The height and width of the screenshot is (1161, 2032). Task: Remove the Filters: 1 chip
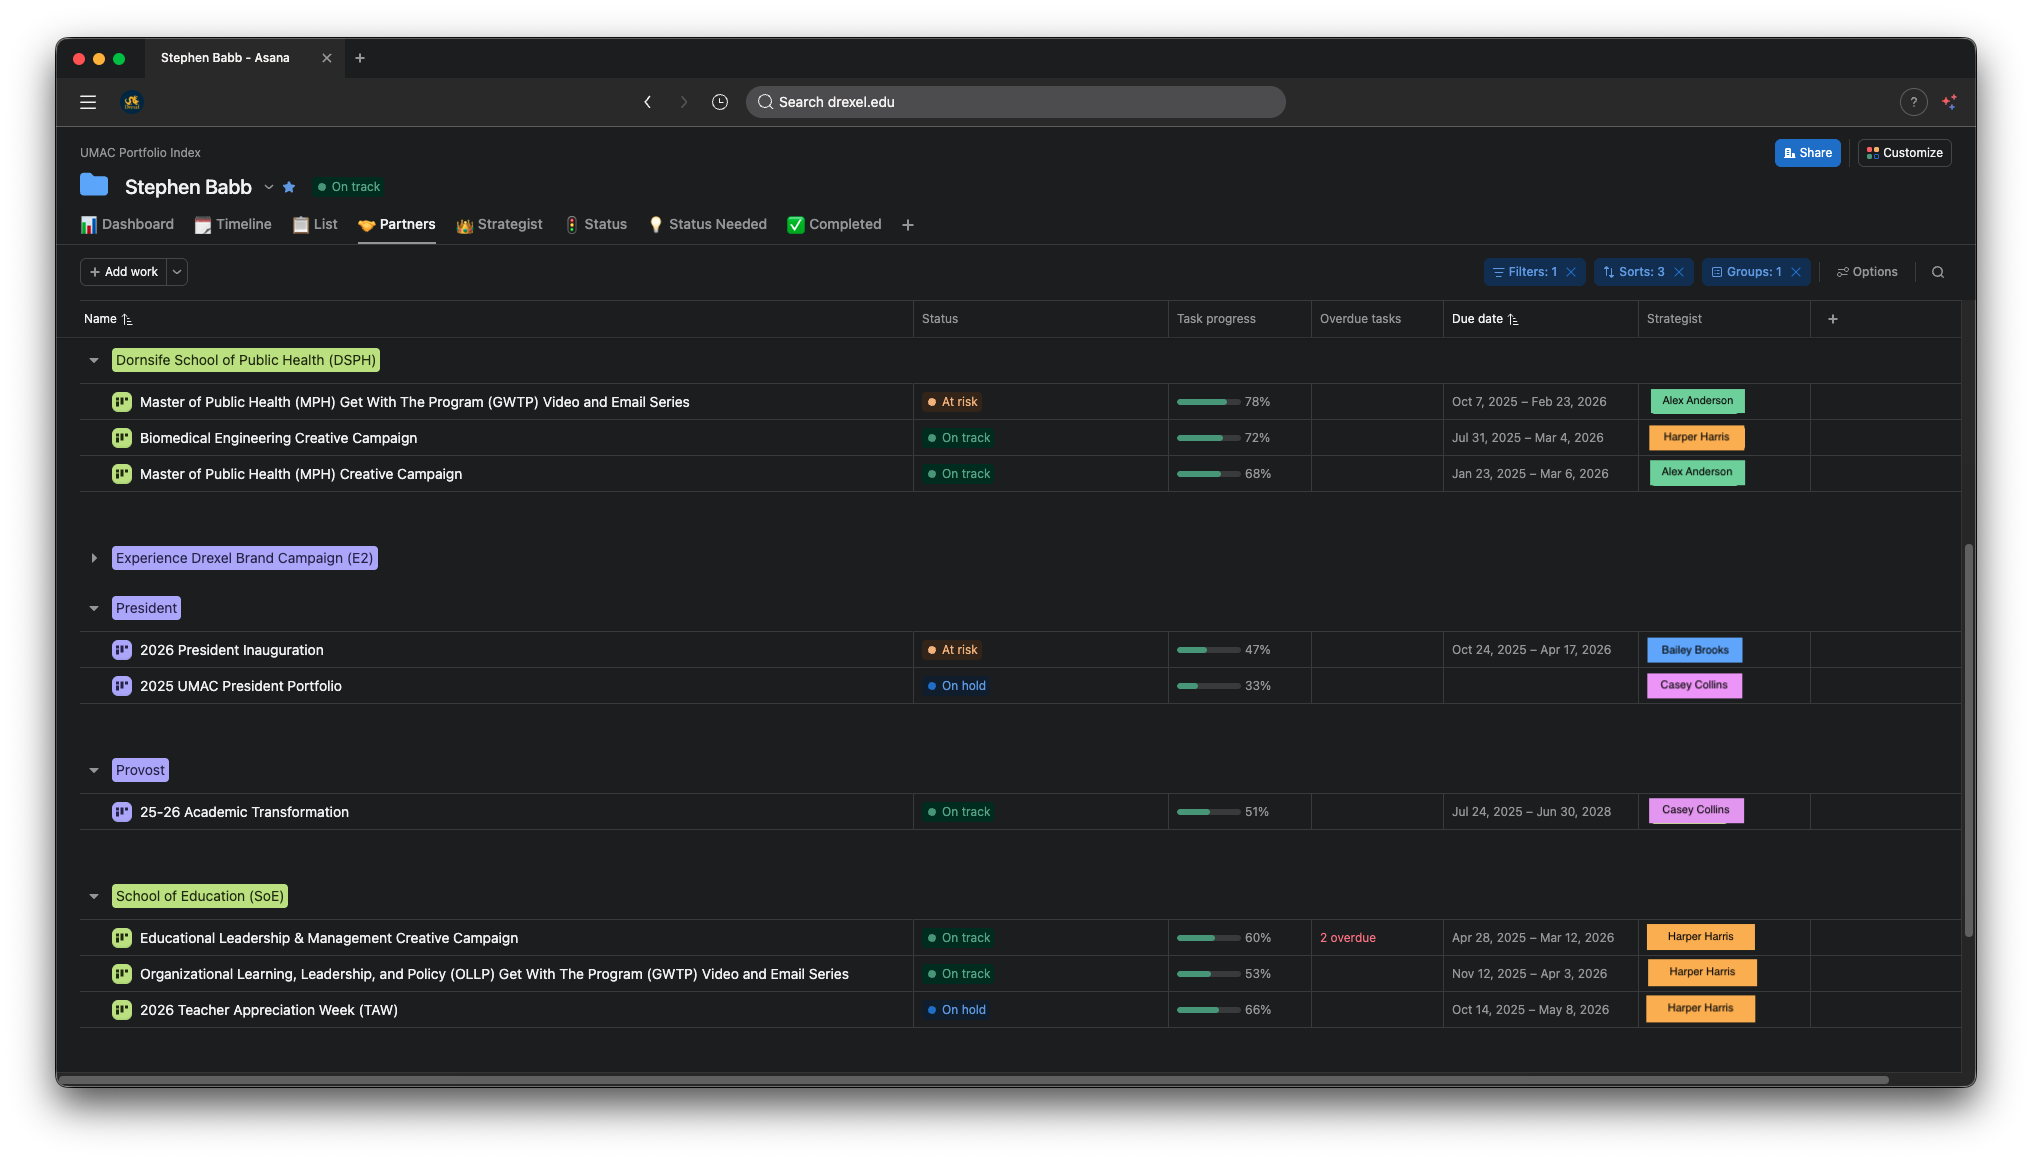(1571, 271)
